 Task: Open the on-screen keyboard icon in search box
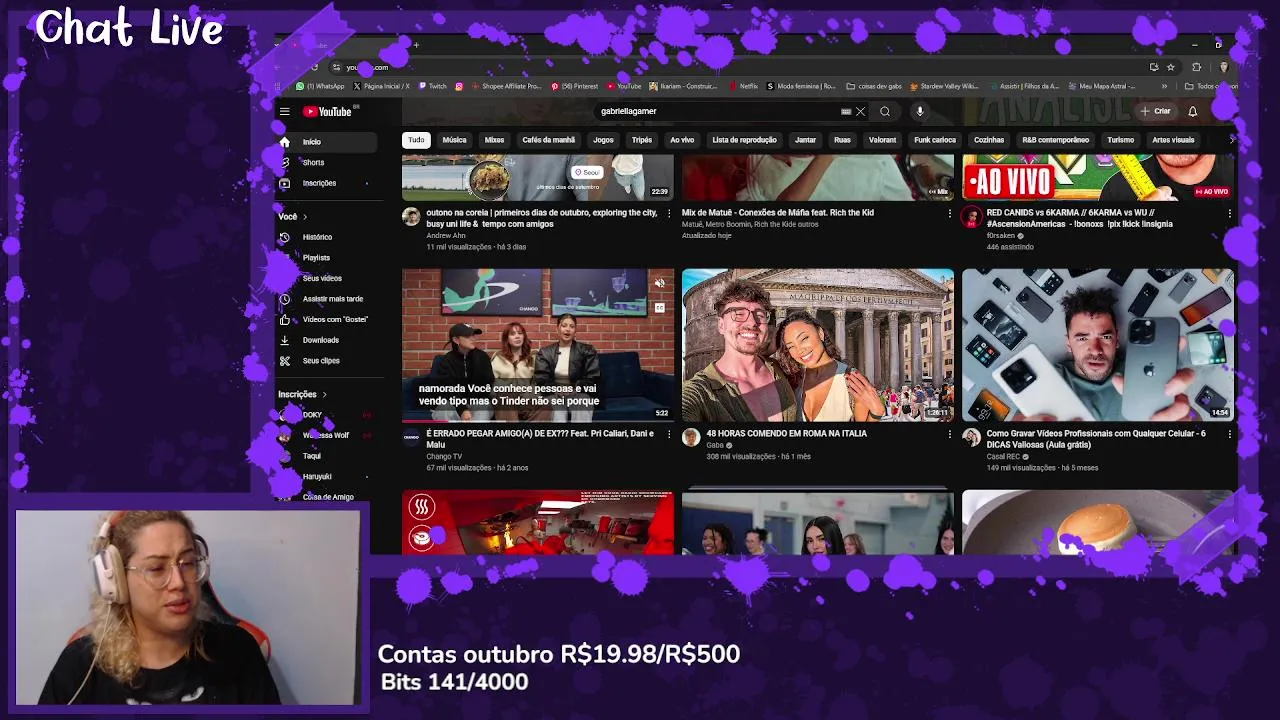[x=846, y=112]
